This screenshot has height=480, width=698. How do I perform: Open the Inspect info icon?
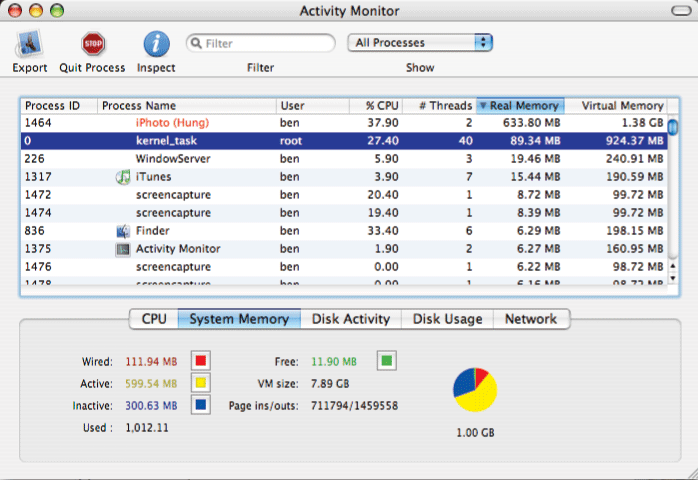tap(156, 44)
